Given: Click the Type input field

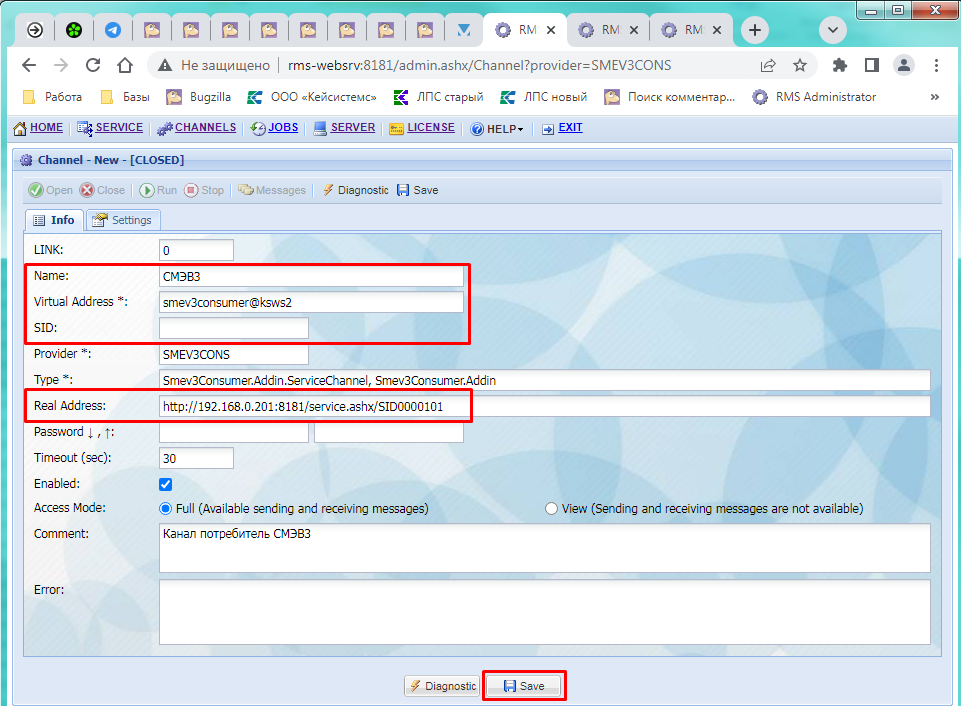Looking at the screenshot, I should tap(544, 380).
